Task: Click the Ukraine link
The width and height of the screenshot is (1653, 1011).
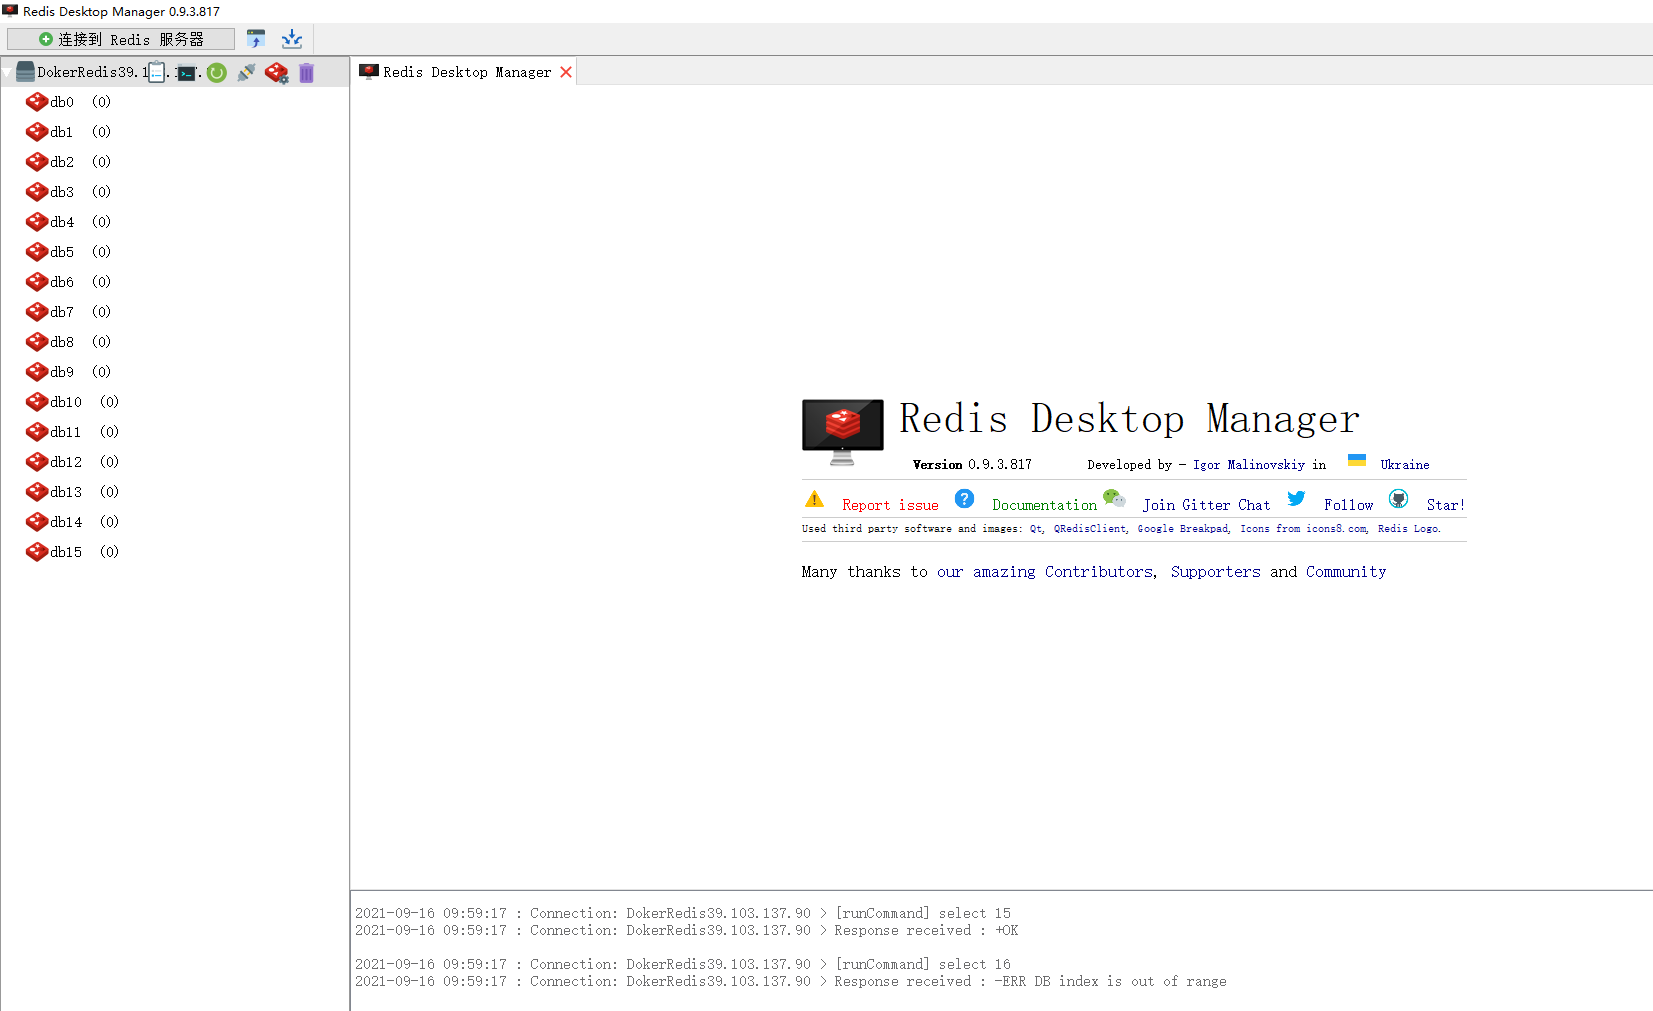Action: coord(1405,465)
